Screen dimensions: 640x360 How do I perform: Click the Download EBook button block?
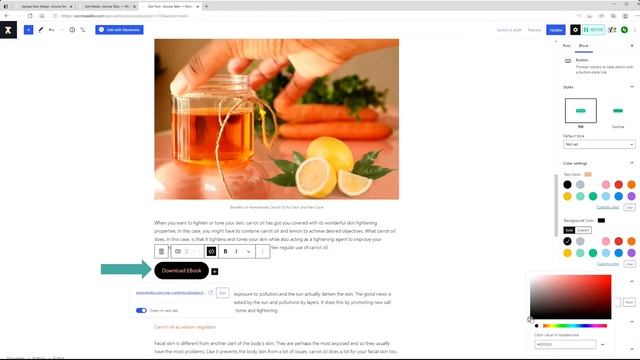(x=182, y=271)
